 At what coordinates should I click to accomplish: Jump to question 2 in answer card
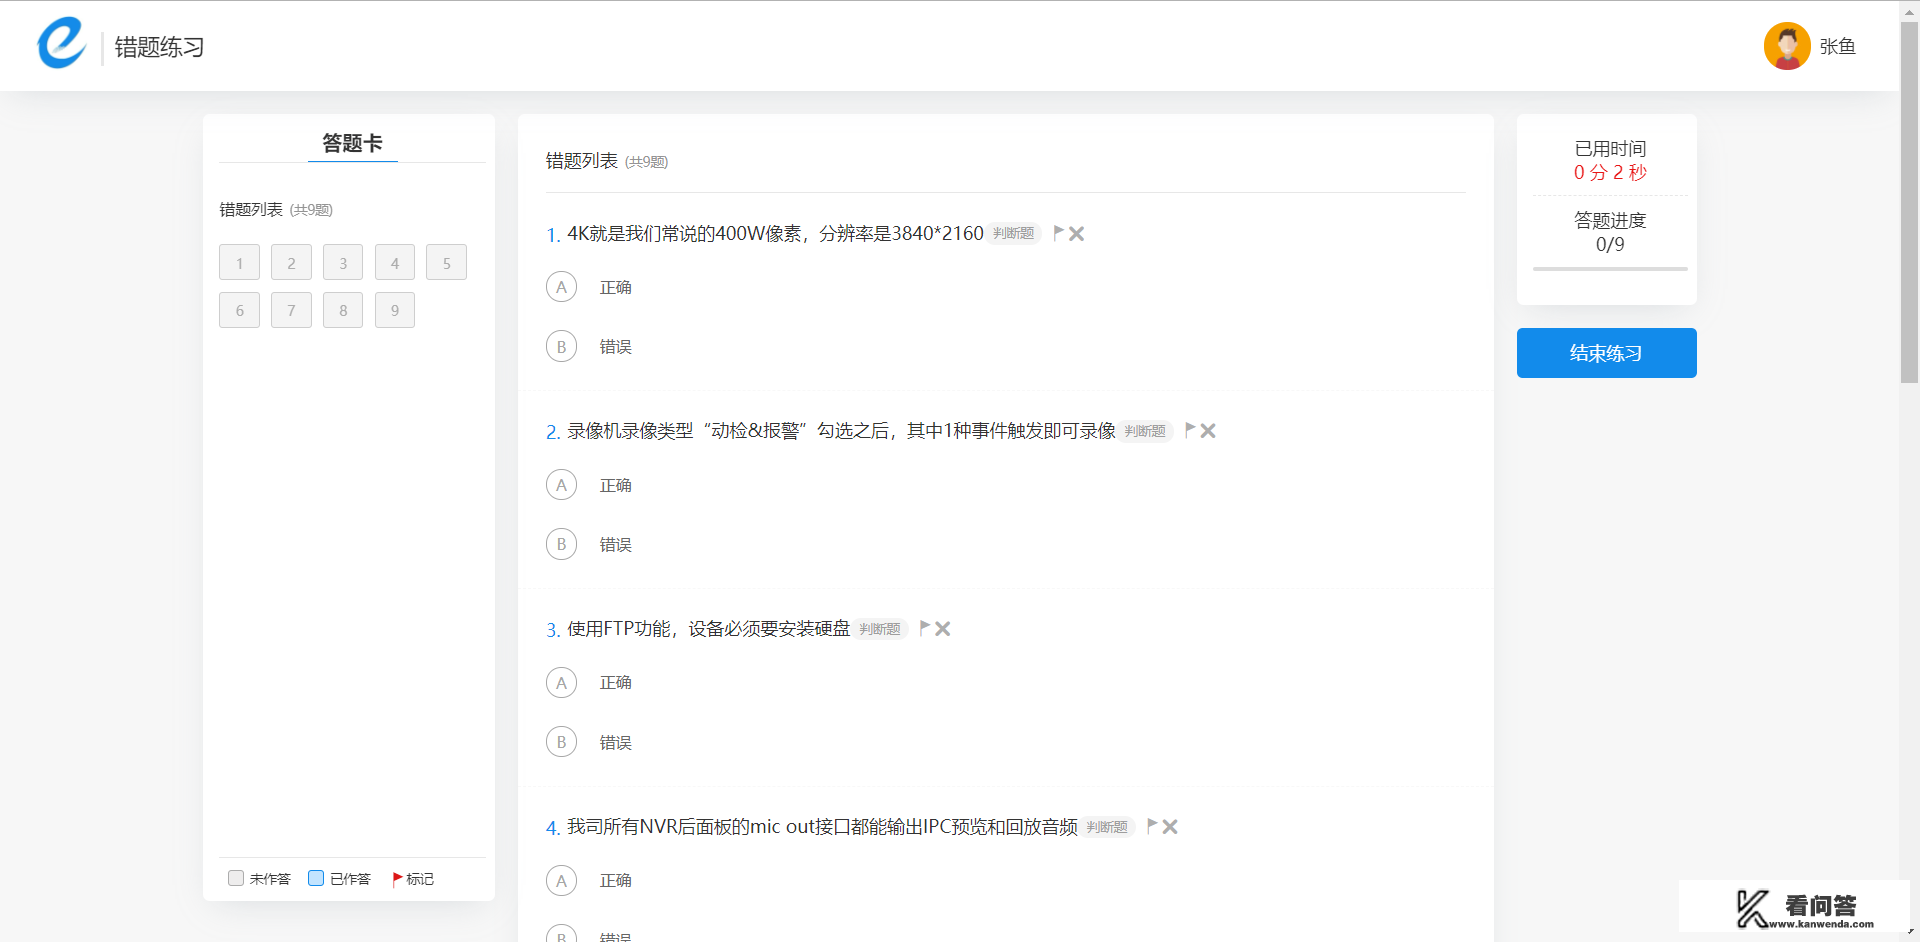coord(291,263)
